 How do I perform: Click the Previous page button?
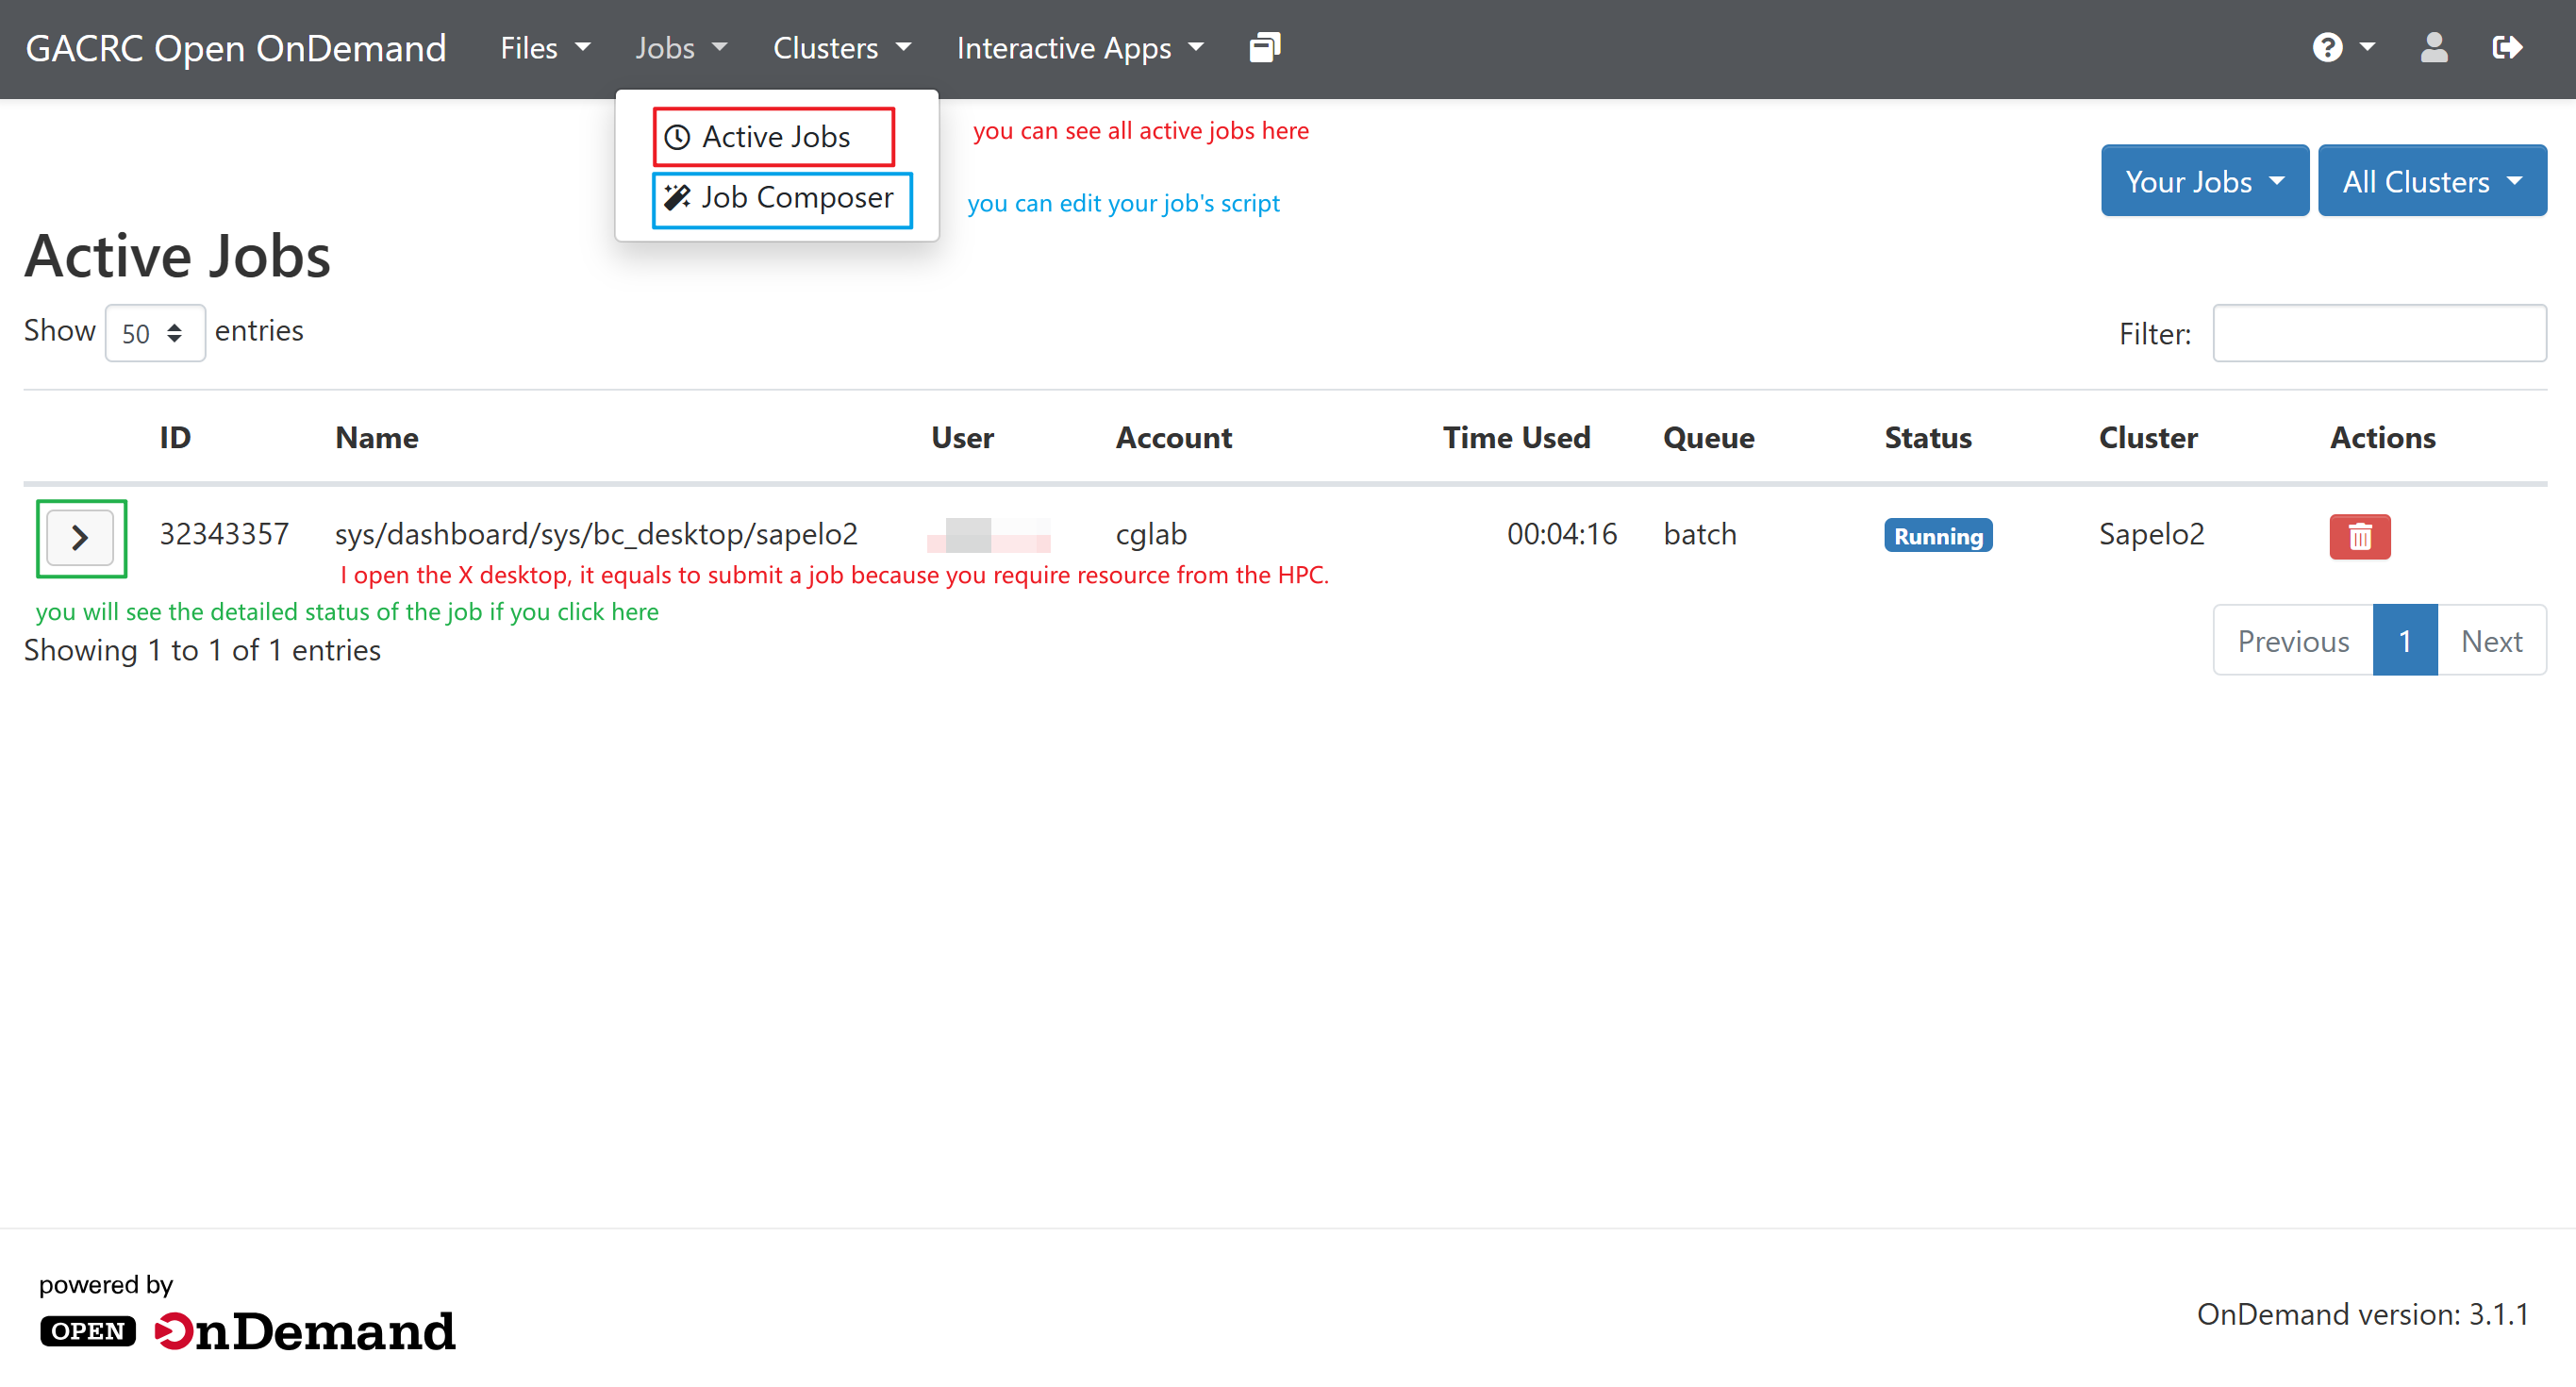(2292, 641)
